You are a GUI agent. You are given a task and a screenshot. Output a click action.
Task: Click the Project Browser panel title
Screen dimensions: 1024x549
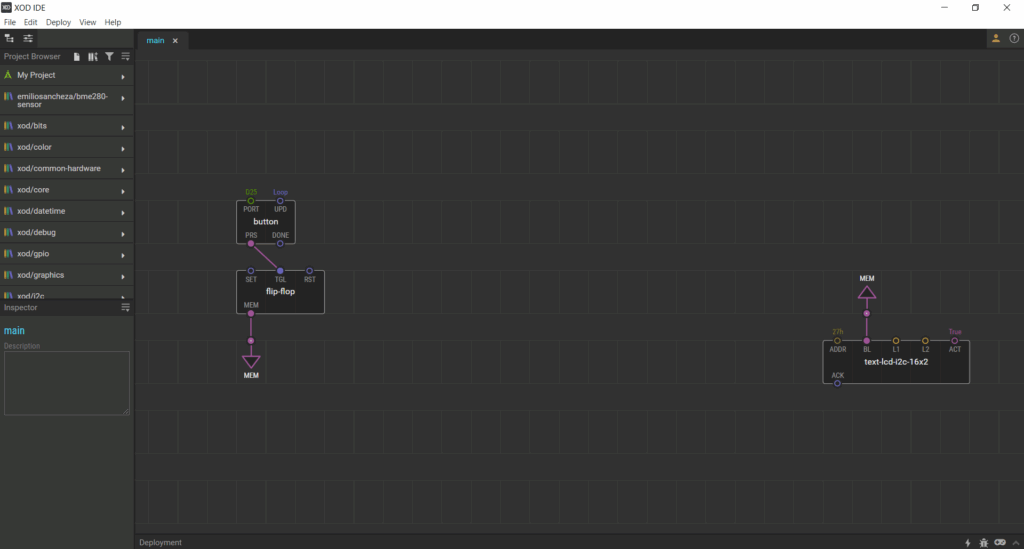[32, 57]
